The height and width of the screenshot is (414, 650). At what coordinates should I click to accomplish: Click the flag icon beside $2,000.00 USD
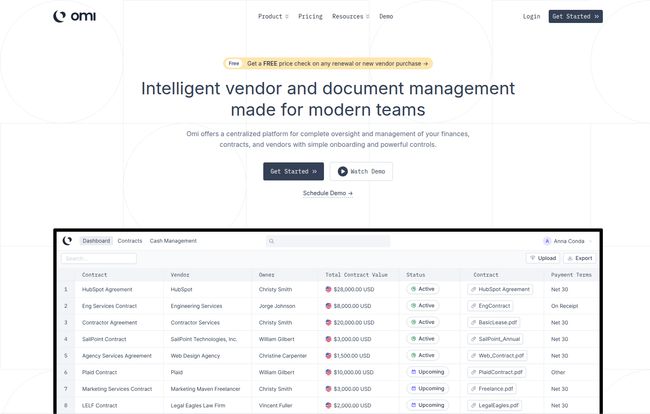328,405
